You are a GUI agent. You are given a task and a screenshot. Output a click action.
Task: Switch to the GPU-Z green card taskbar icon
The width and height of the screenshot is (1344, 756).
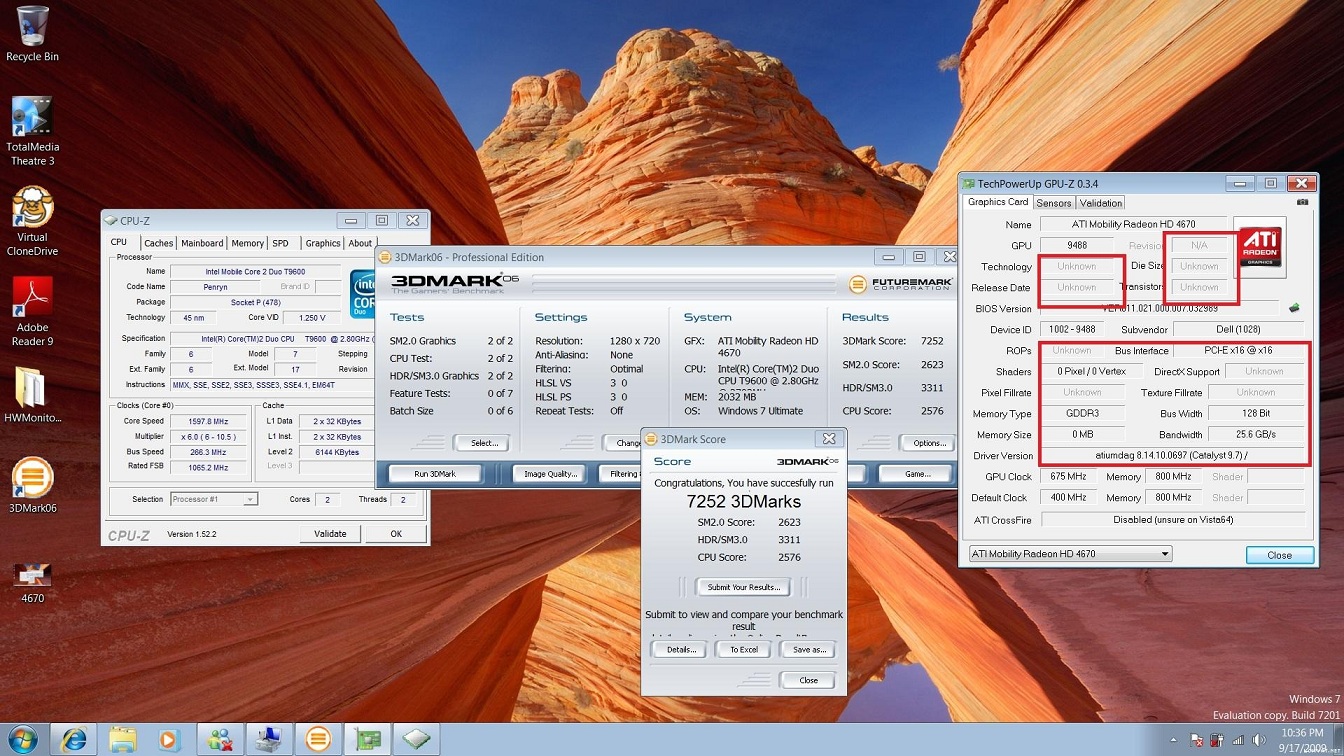pyautogui.click(x=366, y=739)
